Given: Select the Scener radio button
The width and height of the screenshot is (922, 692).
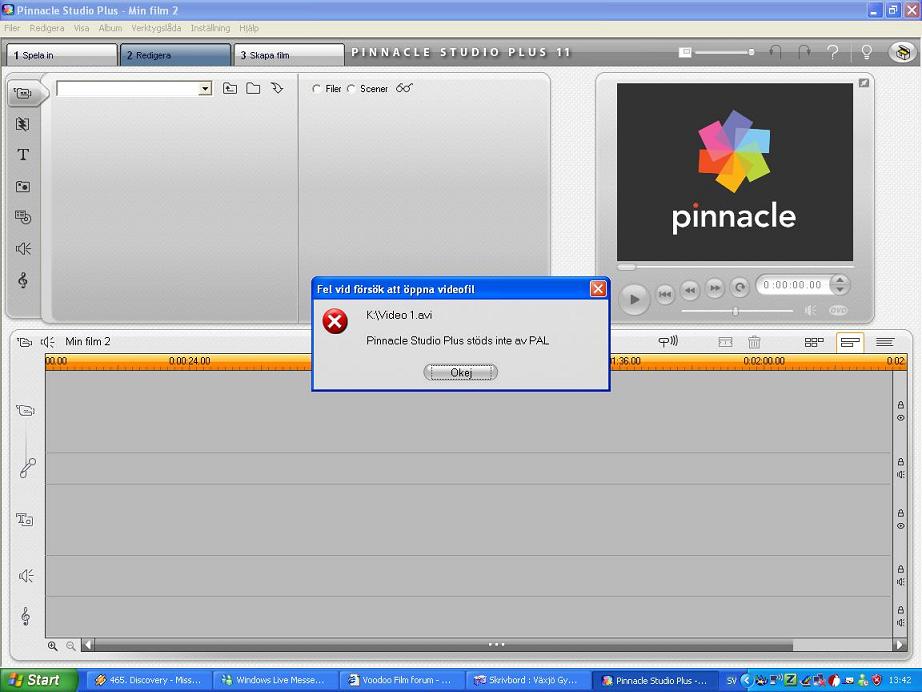Looking at the screenshot, I should 351,89.
